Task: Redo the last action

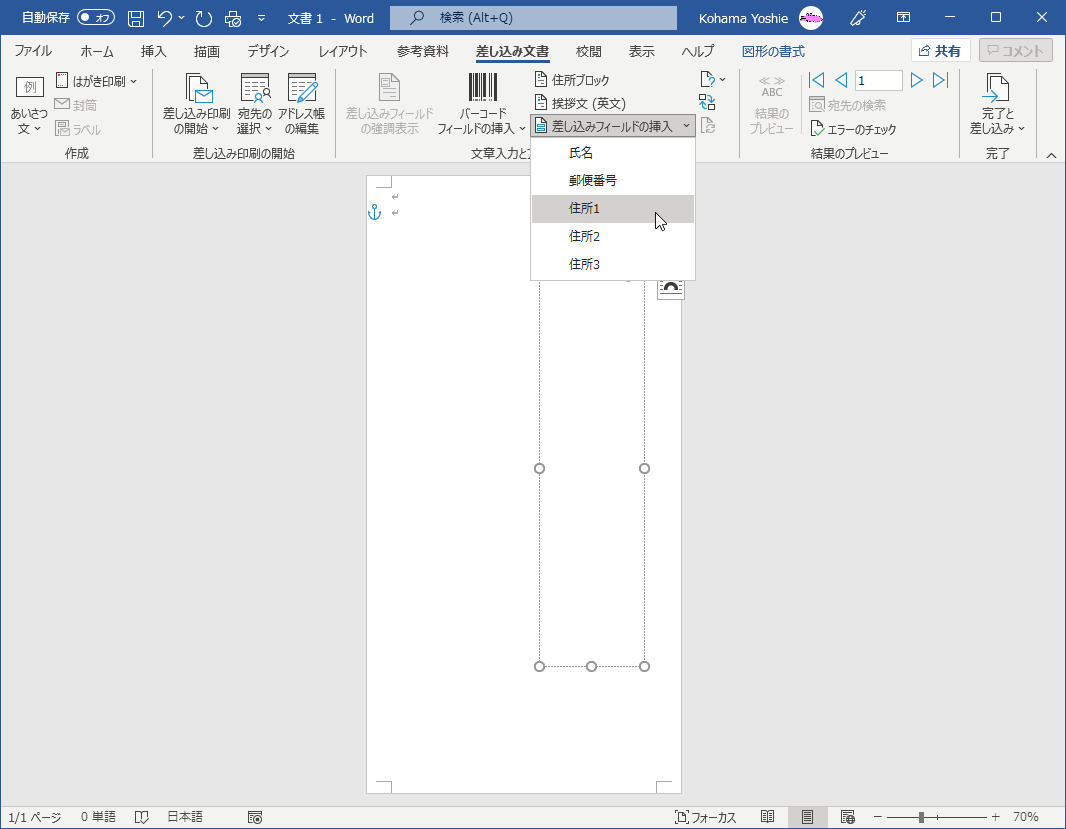Action: click(x=203, y=18)
